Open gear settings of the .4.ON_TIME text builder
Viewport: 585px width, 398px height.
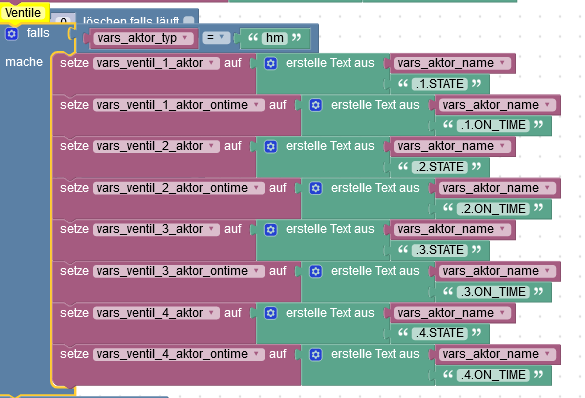(316, 355)
